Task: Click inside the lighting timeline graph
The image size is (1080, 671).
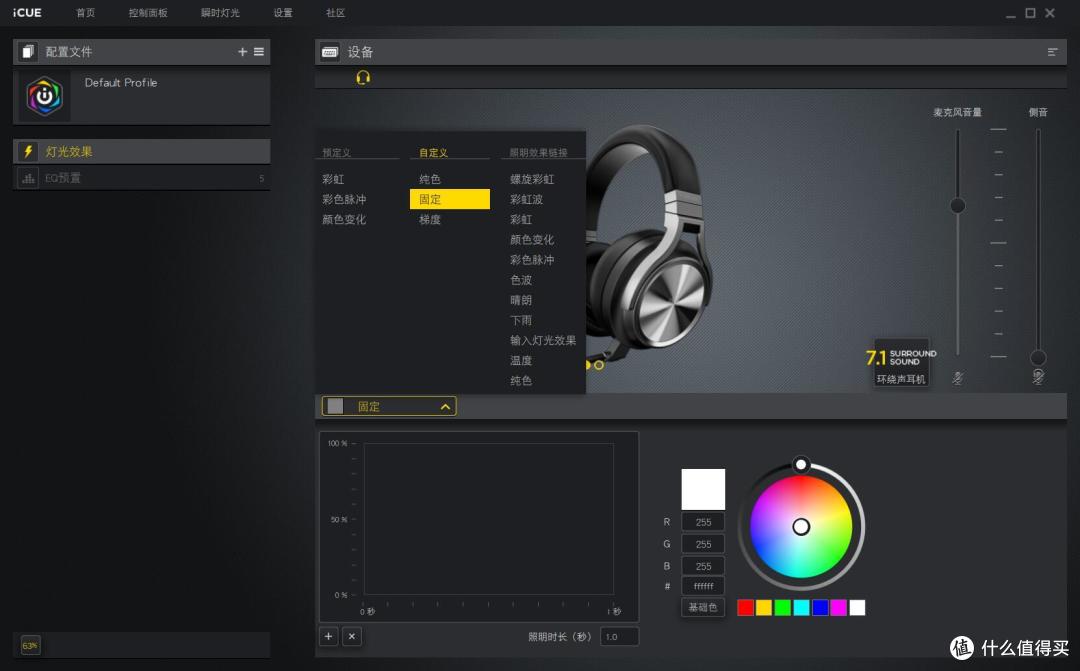Action: 488,519
